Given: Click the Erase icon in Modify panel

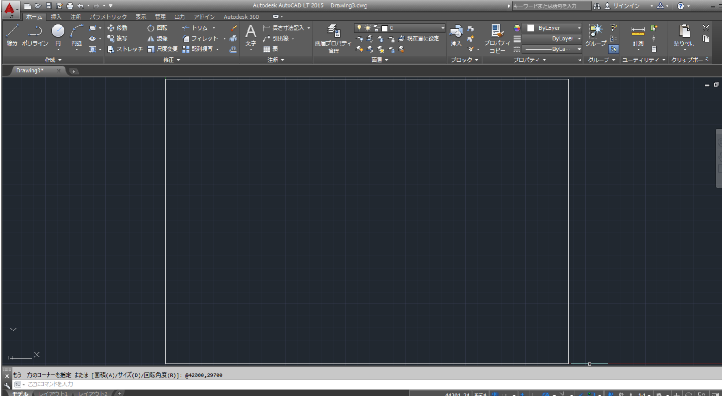Looking at the screenshot, I should [x=234, y=28].
